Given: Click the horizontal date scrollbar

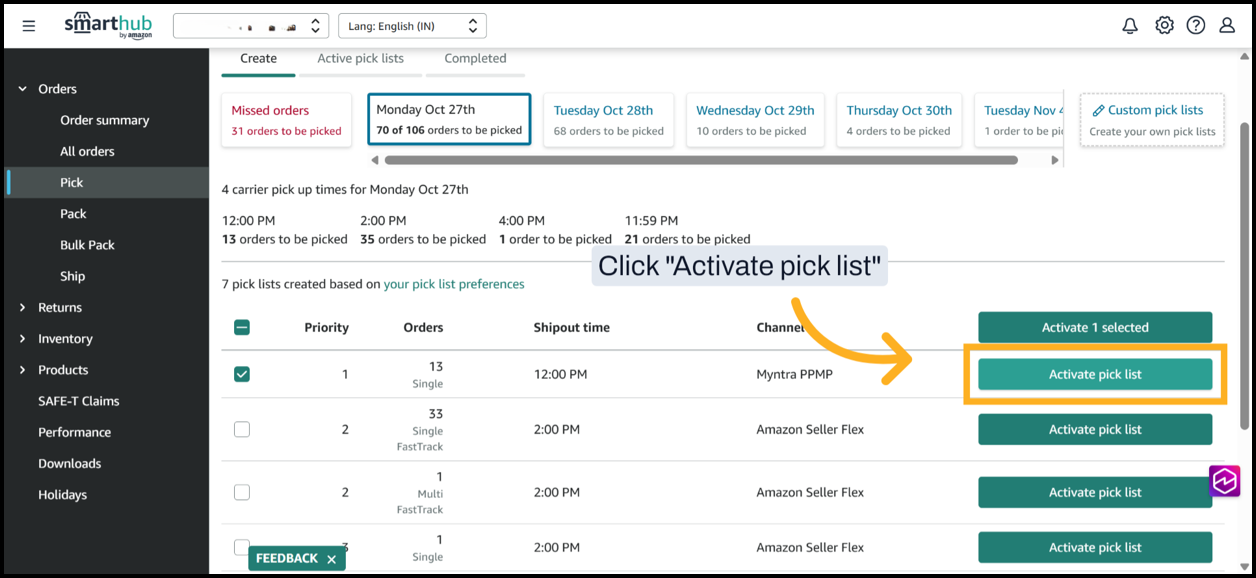Looking at the screenshot, I should pyautogui.click(x=700, y=160).
